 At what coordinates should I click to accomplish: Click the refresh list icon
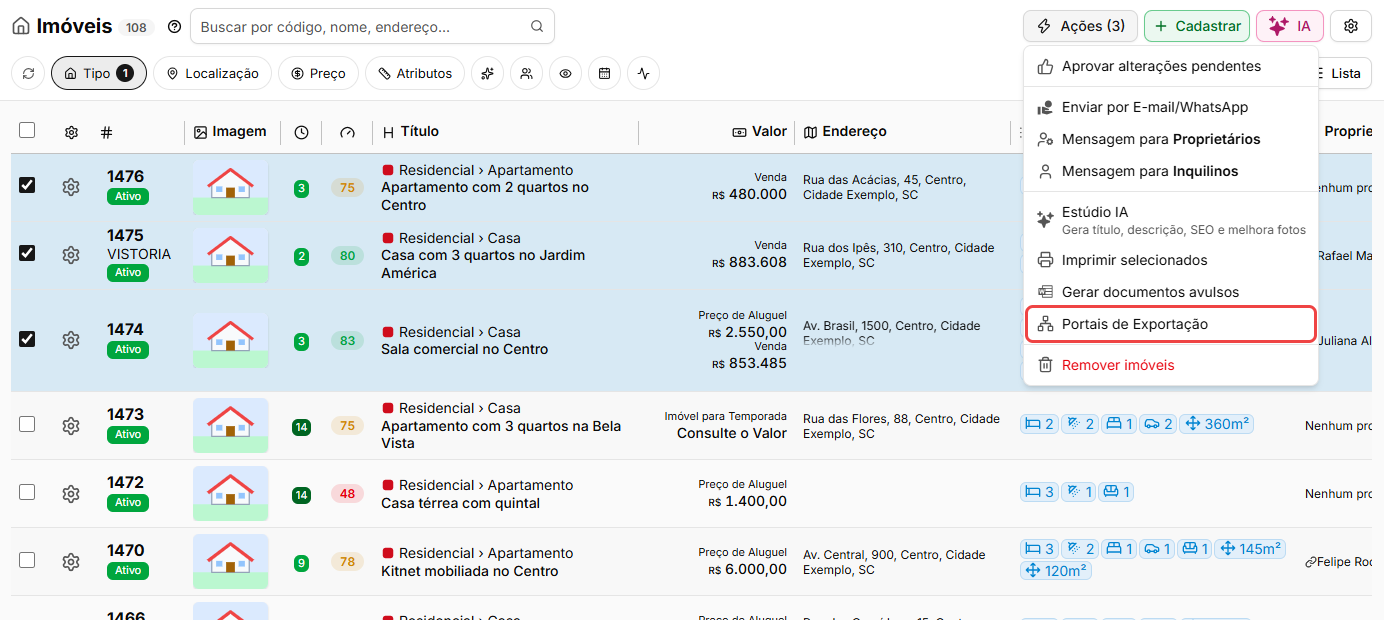tap(28, 73)
